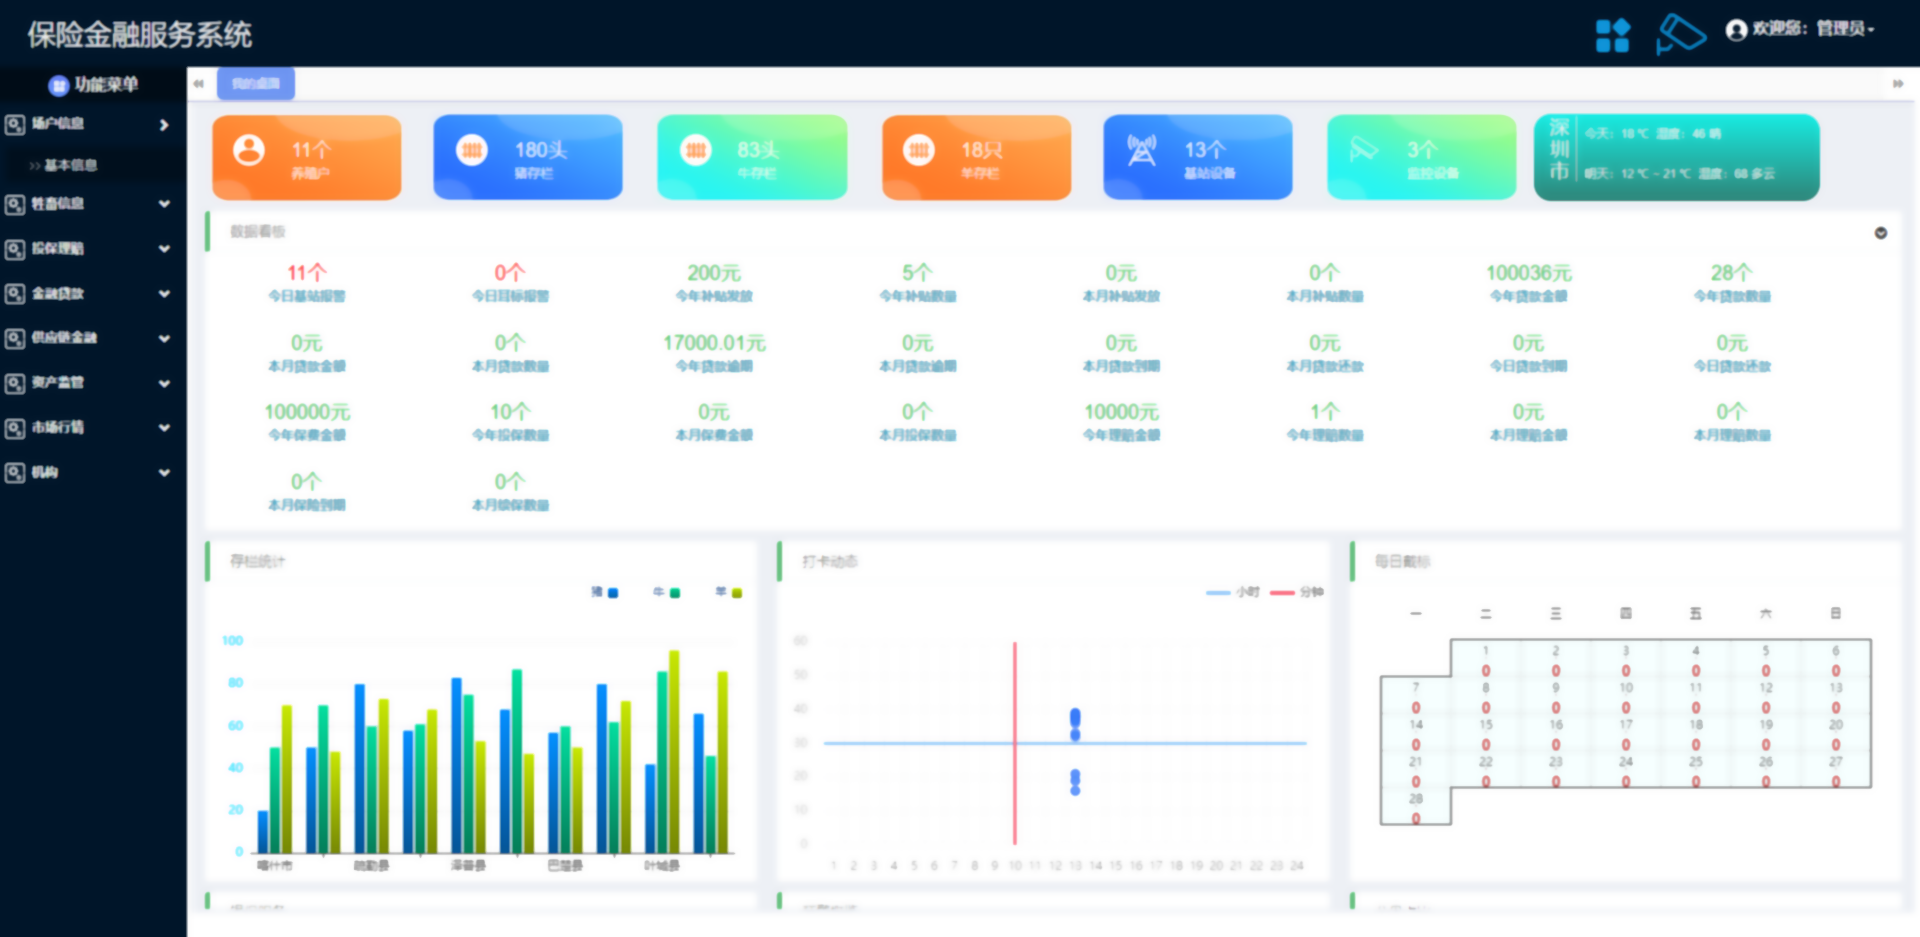The width and height of the screenshot is (1920, 937).
Task: Click the monitoring camera icon on 3个 card
Action: 1363,150
